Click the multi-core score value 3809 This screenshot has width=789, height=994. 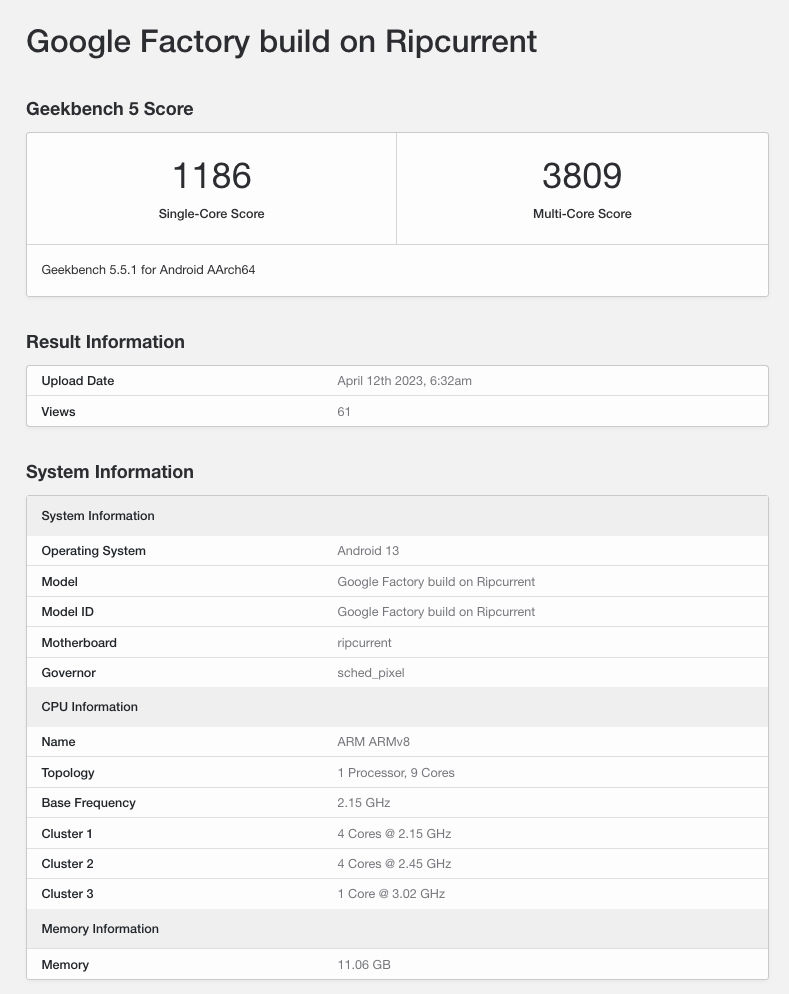point(582,176)
